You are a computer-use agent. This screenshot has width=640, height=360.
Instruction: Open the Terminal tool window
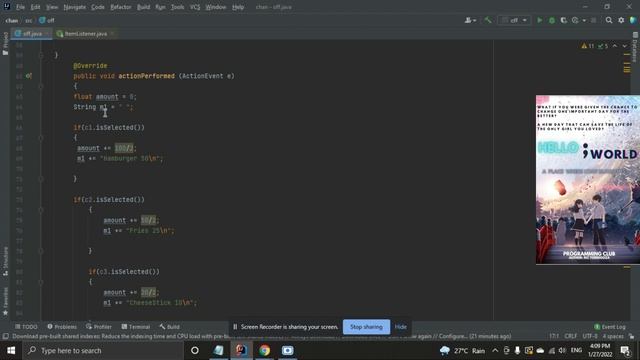tap(136, 327)
